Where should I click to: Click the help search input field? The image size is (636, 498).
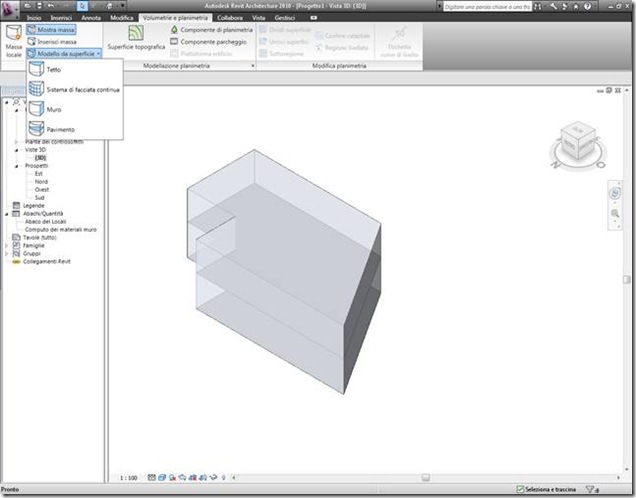pyautogui.click(x=487, y=7)
